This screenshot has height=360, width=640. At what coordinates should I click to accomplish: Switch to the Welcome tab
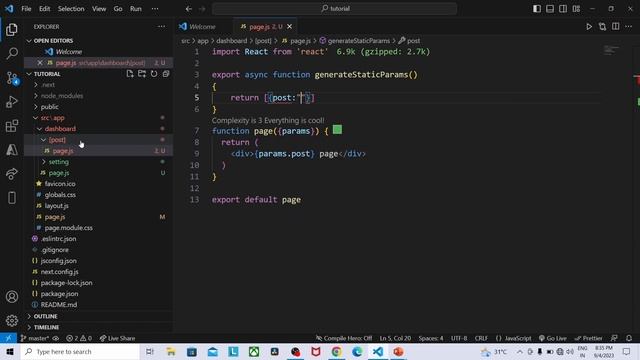pos(202,27)
